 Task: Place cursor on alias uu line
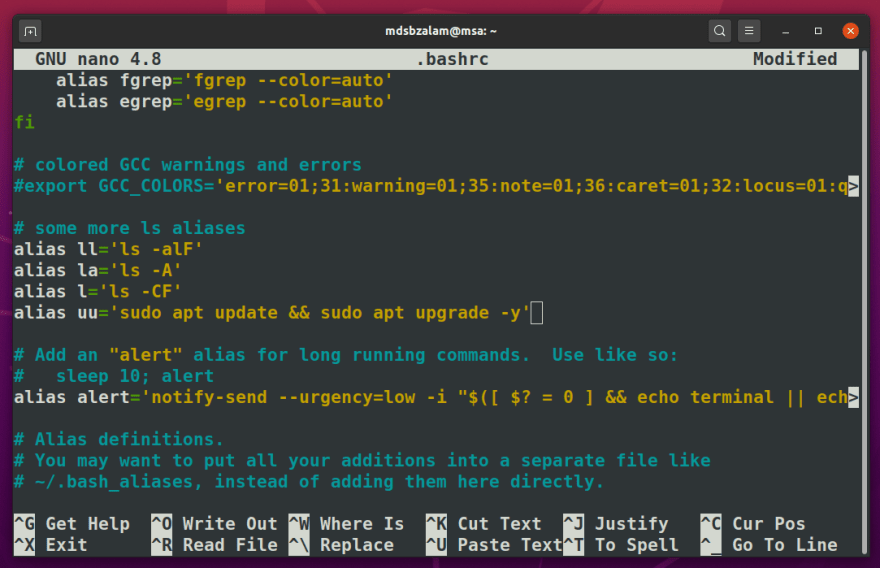pos(272,313)
